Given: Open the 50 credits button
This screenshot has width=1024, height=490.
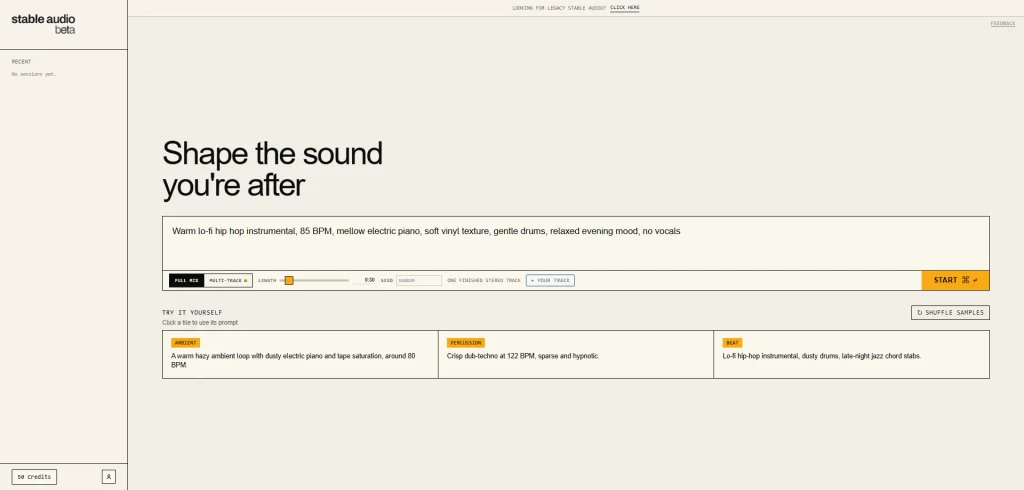Looking at the screenshot, I should [34, 477].
